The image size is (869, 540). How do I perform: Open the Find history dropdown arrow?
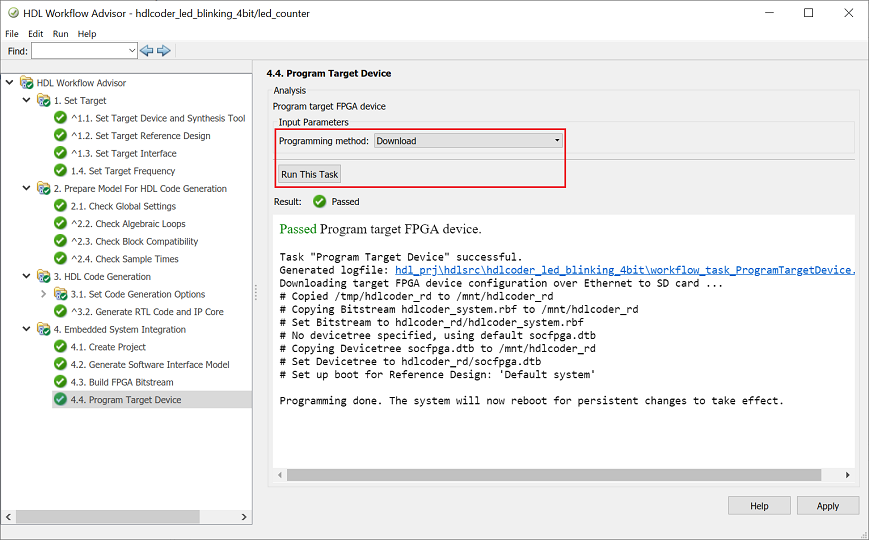point(132,50)
